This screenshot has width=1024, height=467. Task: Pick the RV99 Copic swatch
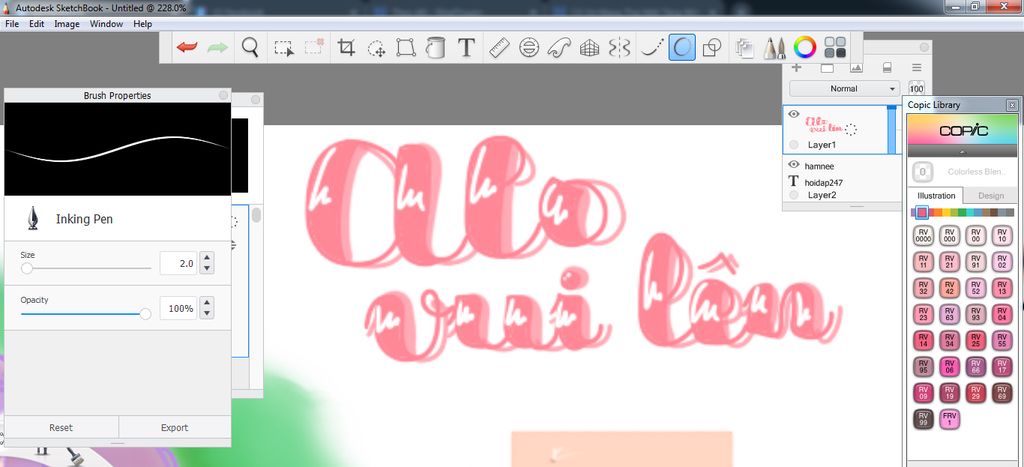[923, 418]
